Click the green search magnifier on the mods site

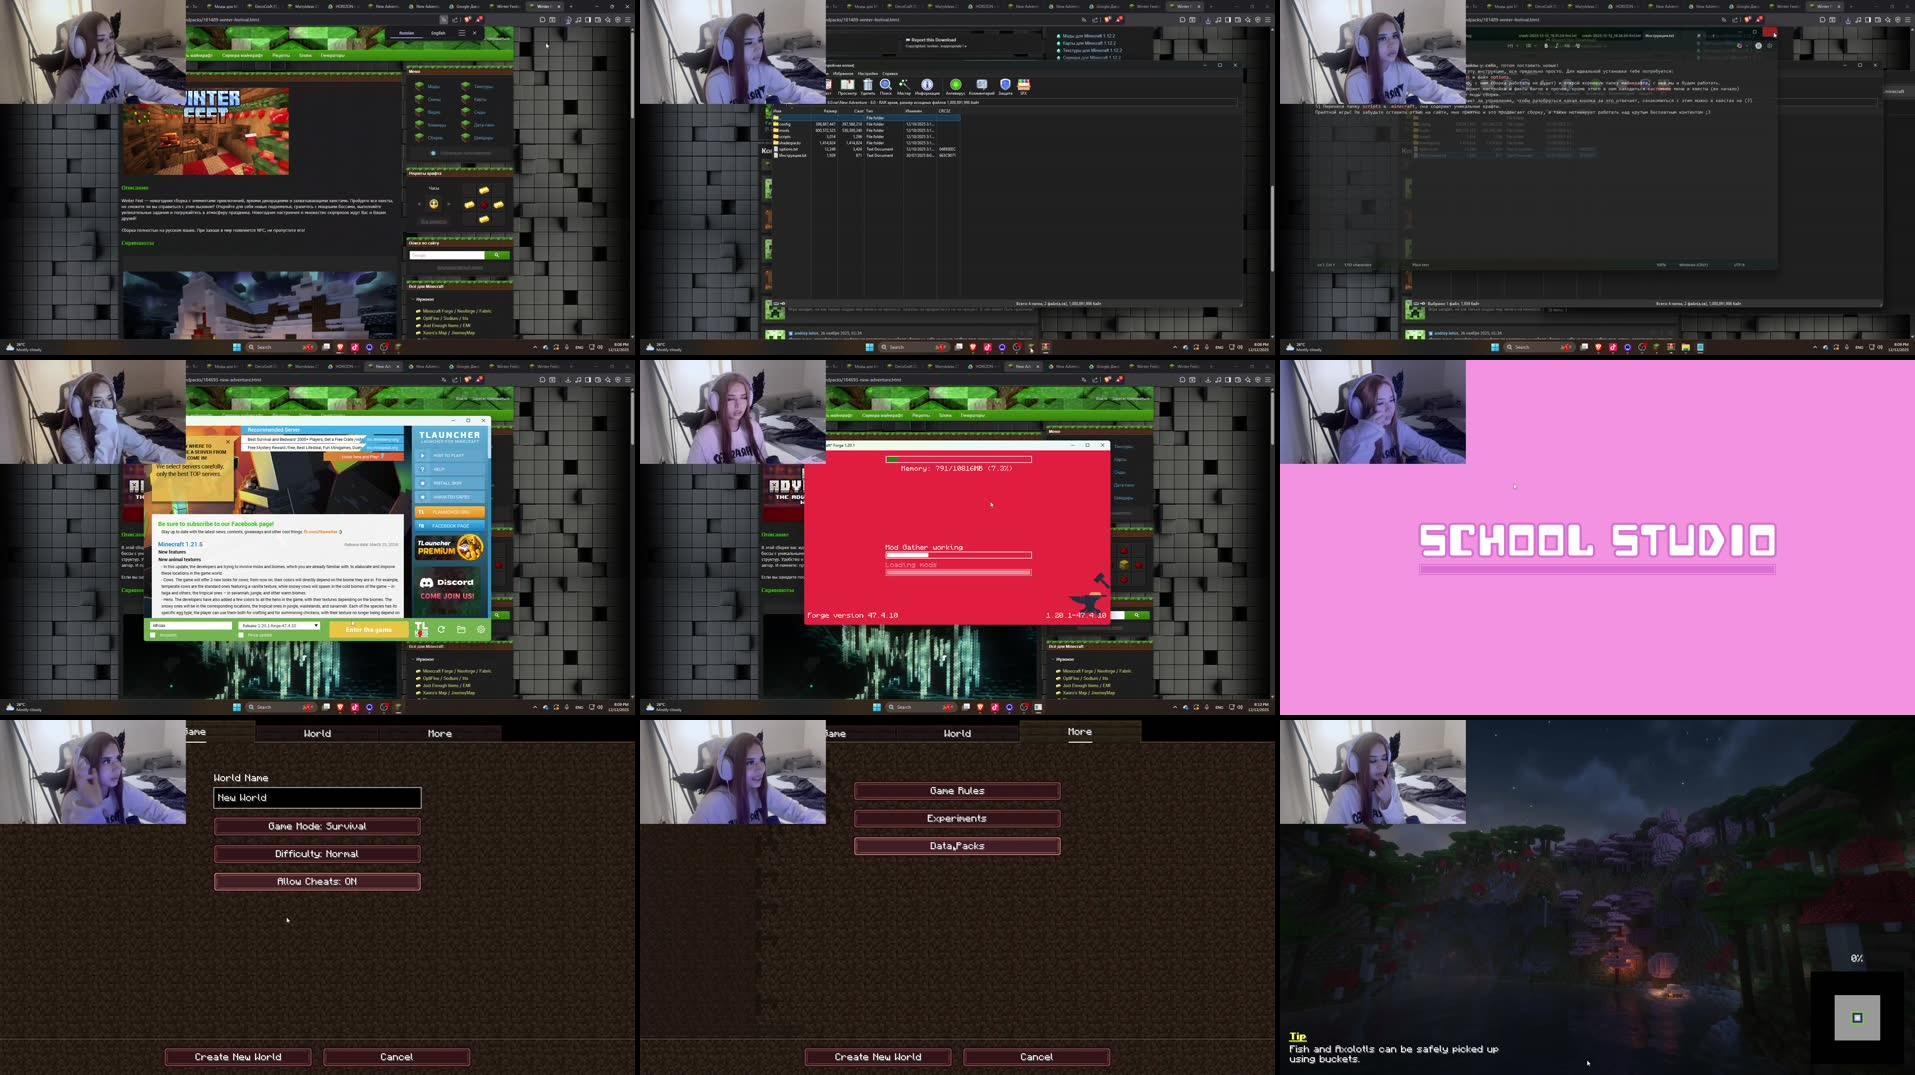pyautogui.click(x=496, y=255)
